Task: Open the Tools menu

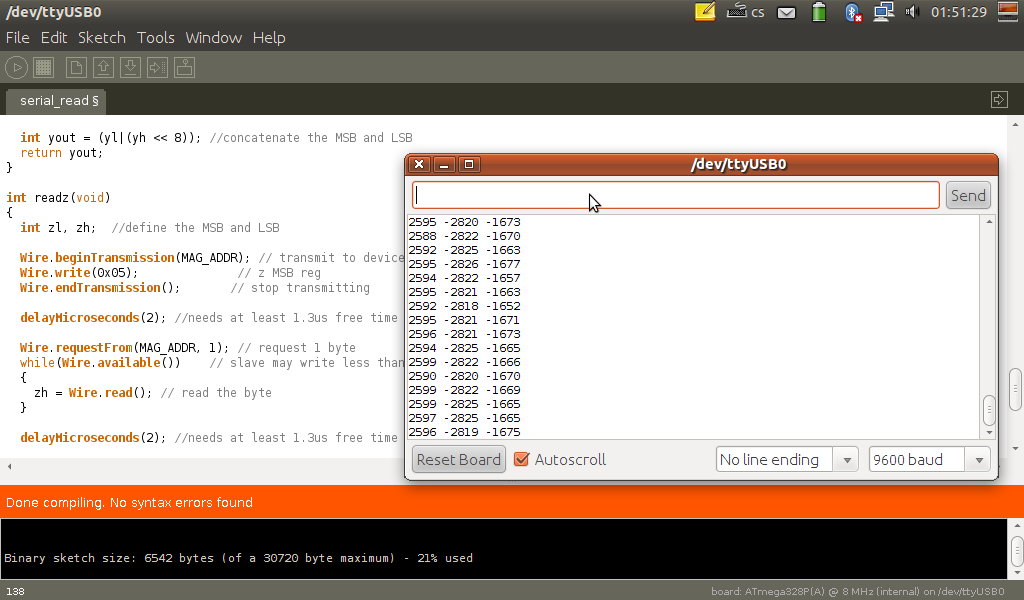Action: tap(156, 38)
